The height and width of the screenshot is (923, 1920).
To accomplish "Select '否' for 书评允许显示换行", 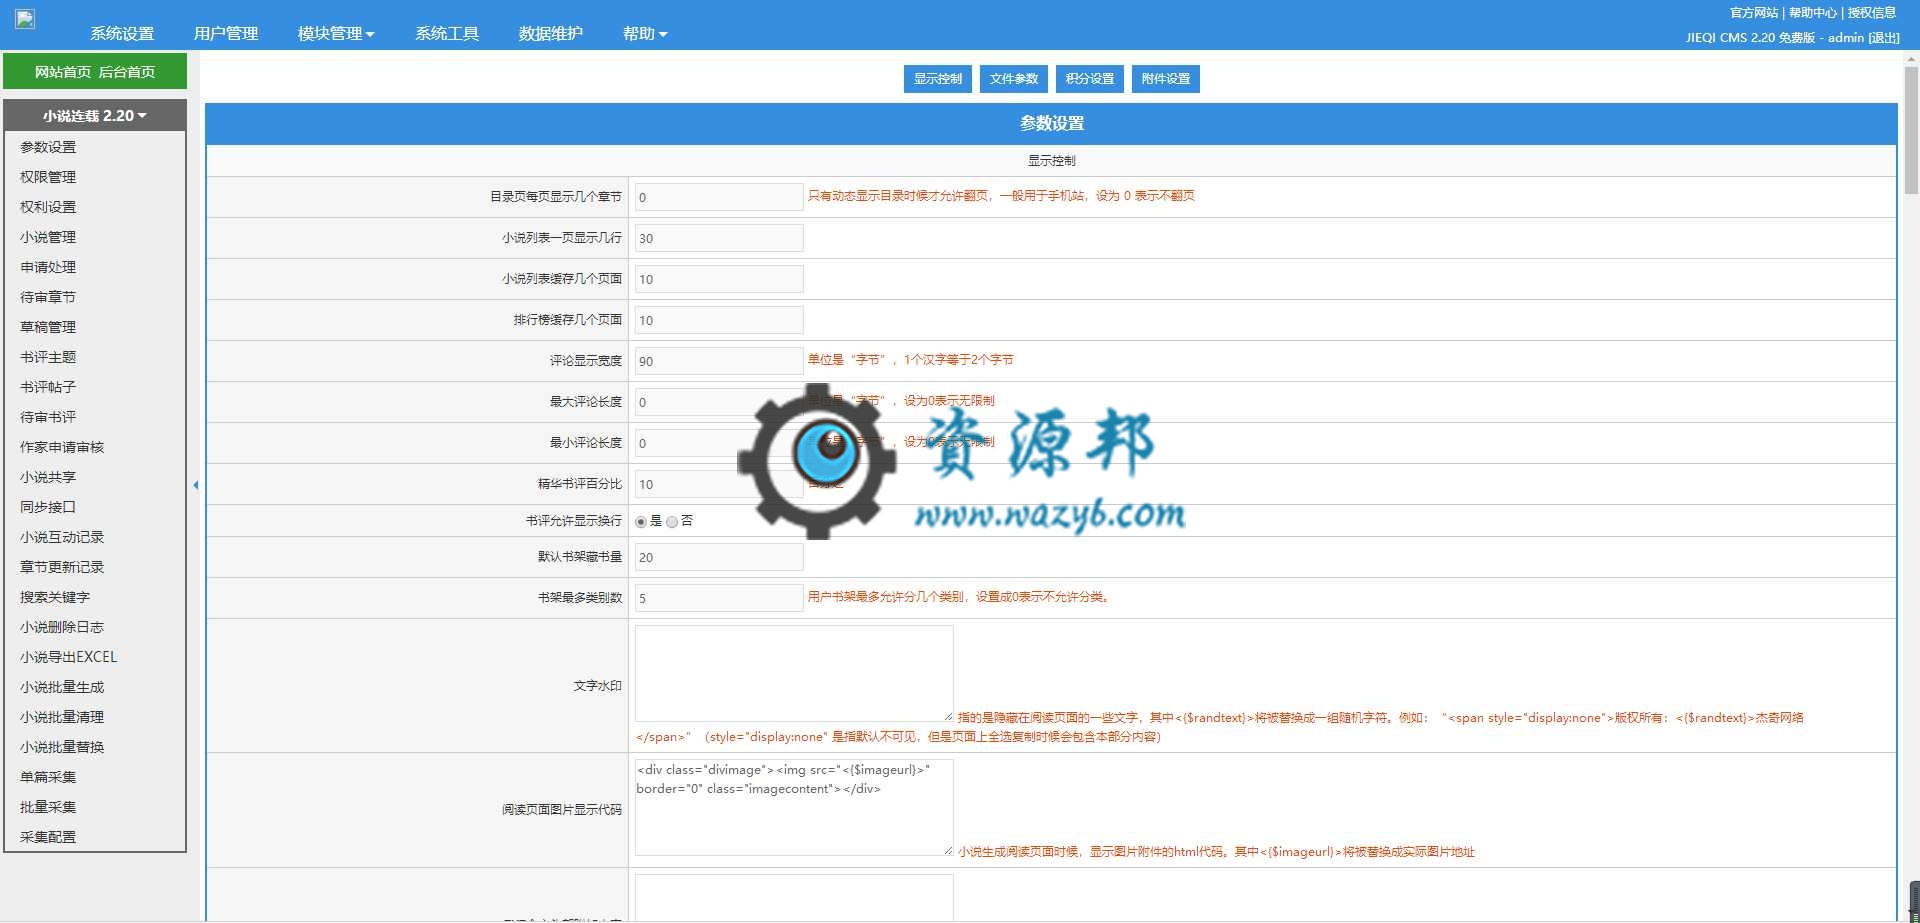I will tap(672, 522).
